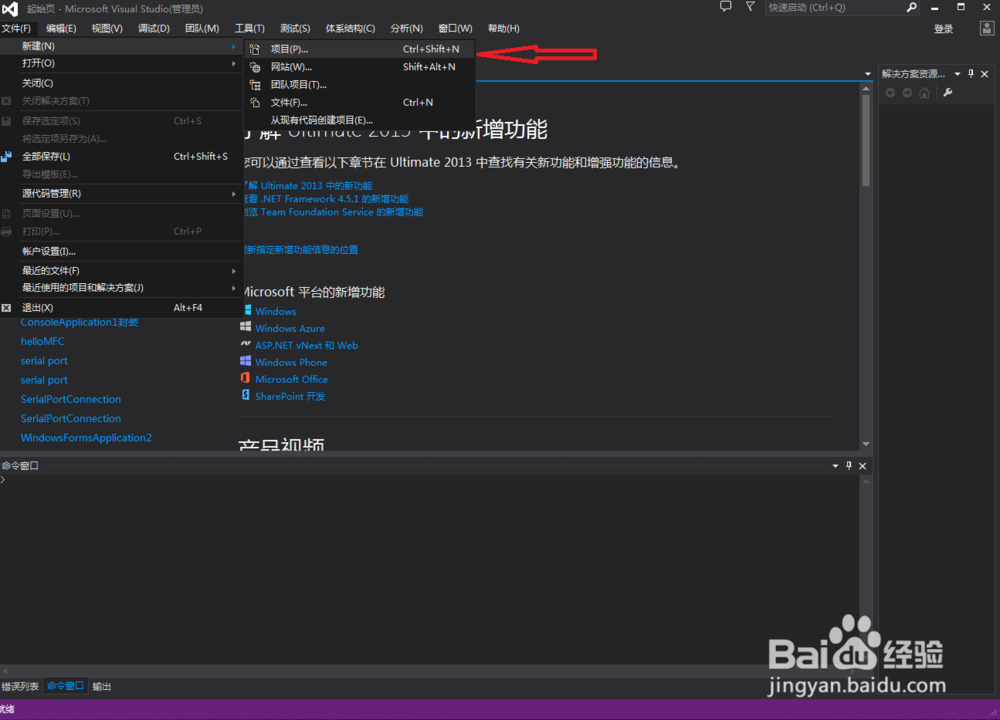Image resolution: width=1000 pixels, height=720 pixels.
Task: Toggle auto-hide pin on 解决方案资源管理器 panel
Action: click(970, 73)
